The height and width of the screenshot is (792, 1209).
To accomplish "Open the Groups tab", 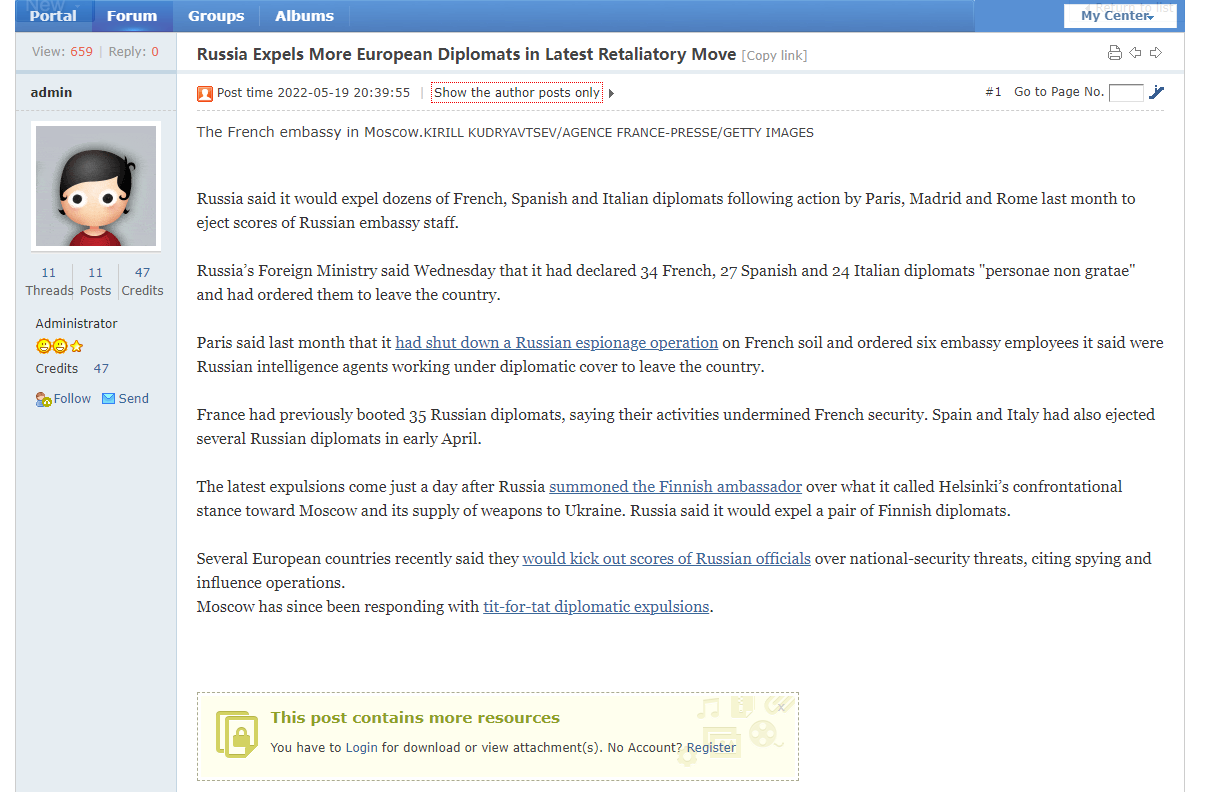I will 216,16.
